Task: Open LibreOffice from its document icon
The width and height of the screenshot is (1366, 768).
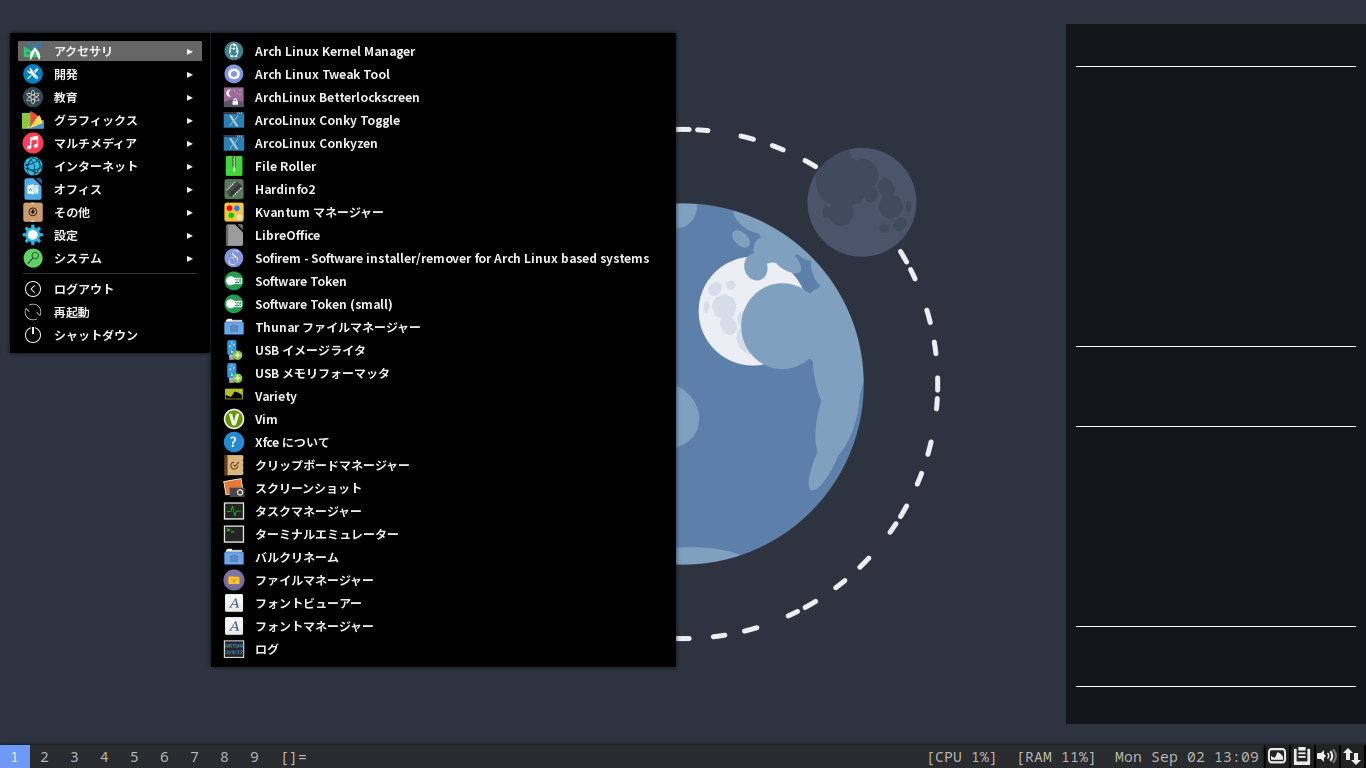Action: [234, 235]
